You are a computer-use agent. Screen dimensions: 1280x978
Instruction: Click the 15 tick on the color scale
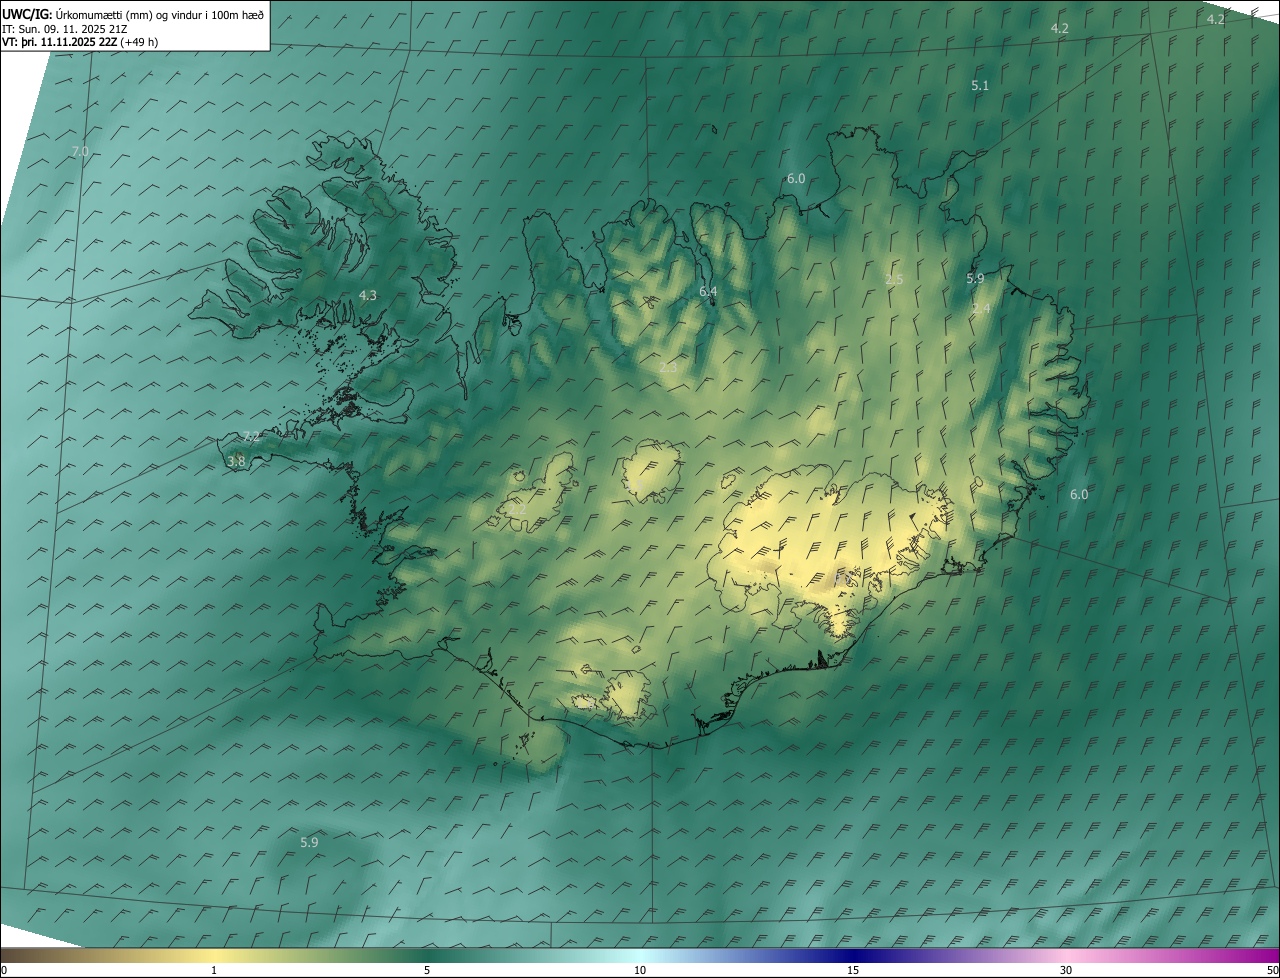(x=853, y=971)
